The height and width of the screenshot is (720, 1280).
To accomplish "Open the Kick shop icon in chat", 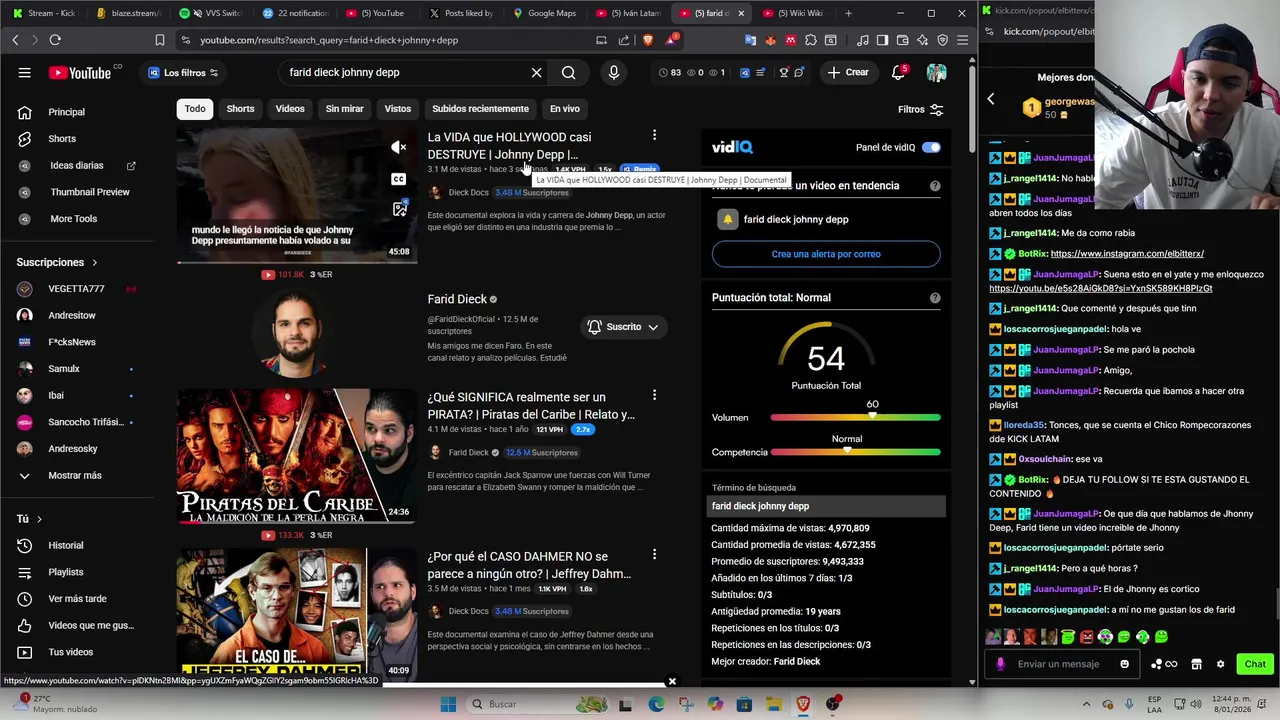I will [1196, 664].
